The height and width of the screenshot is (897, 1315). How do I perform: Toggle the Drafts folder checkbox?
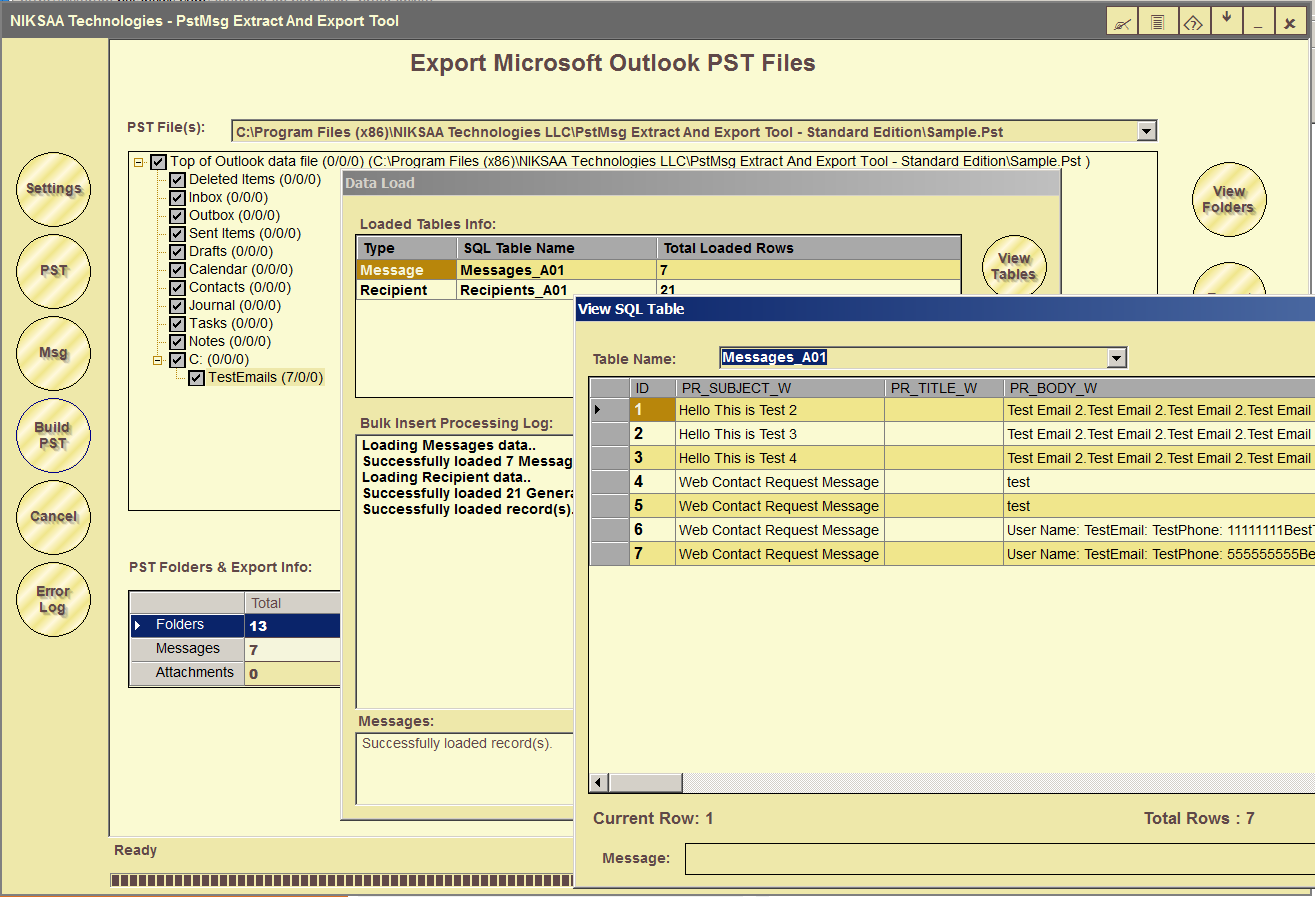[177, 252]
